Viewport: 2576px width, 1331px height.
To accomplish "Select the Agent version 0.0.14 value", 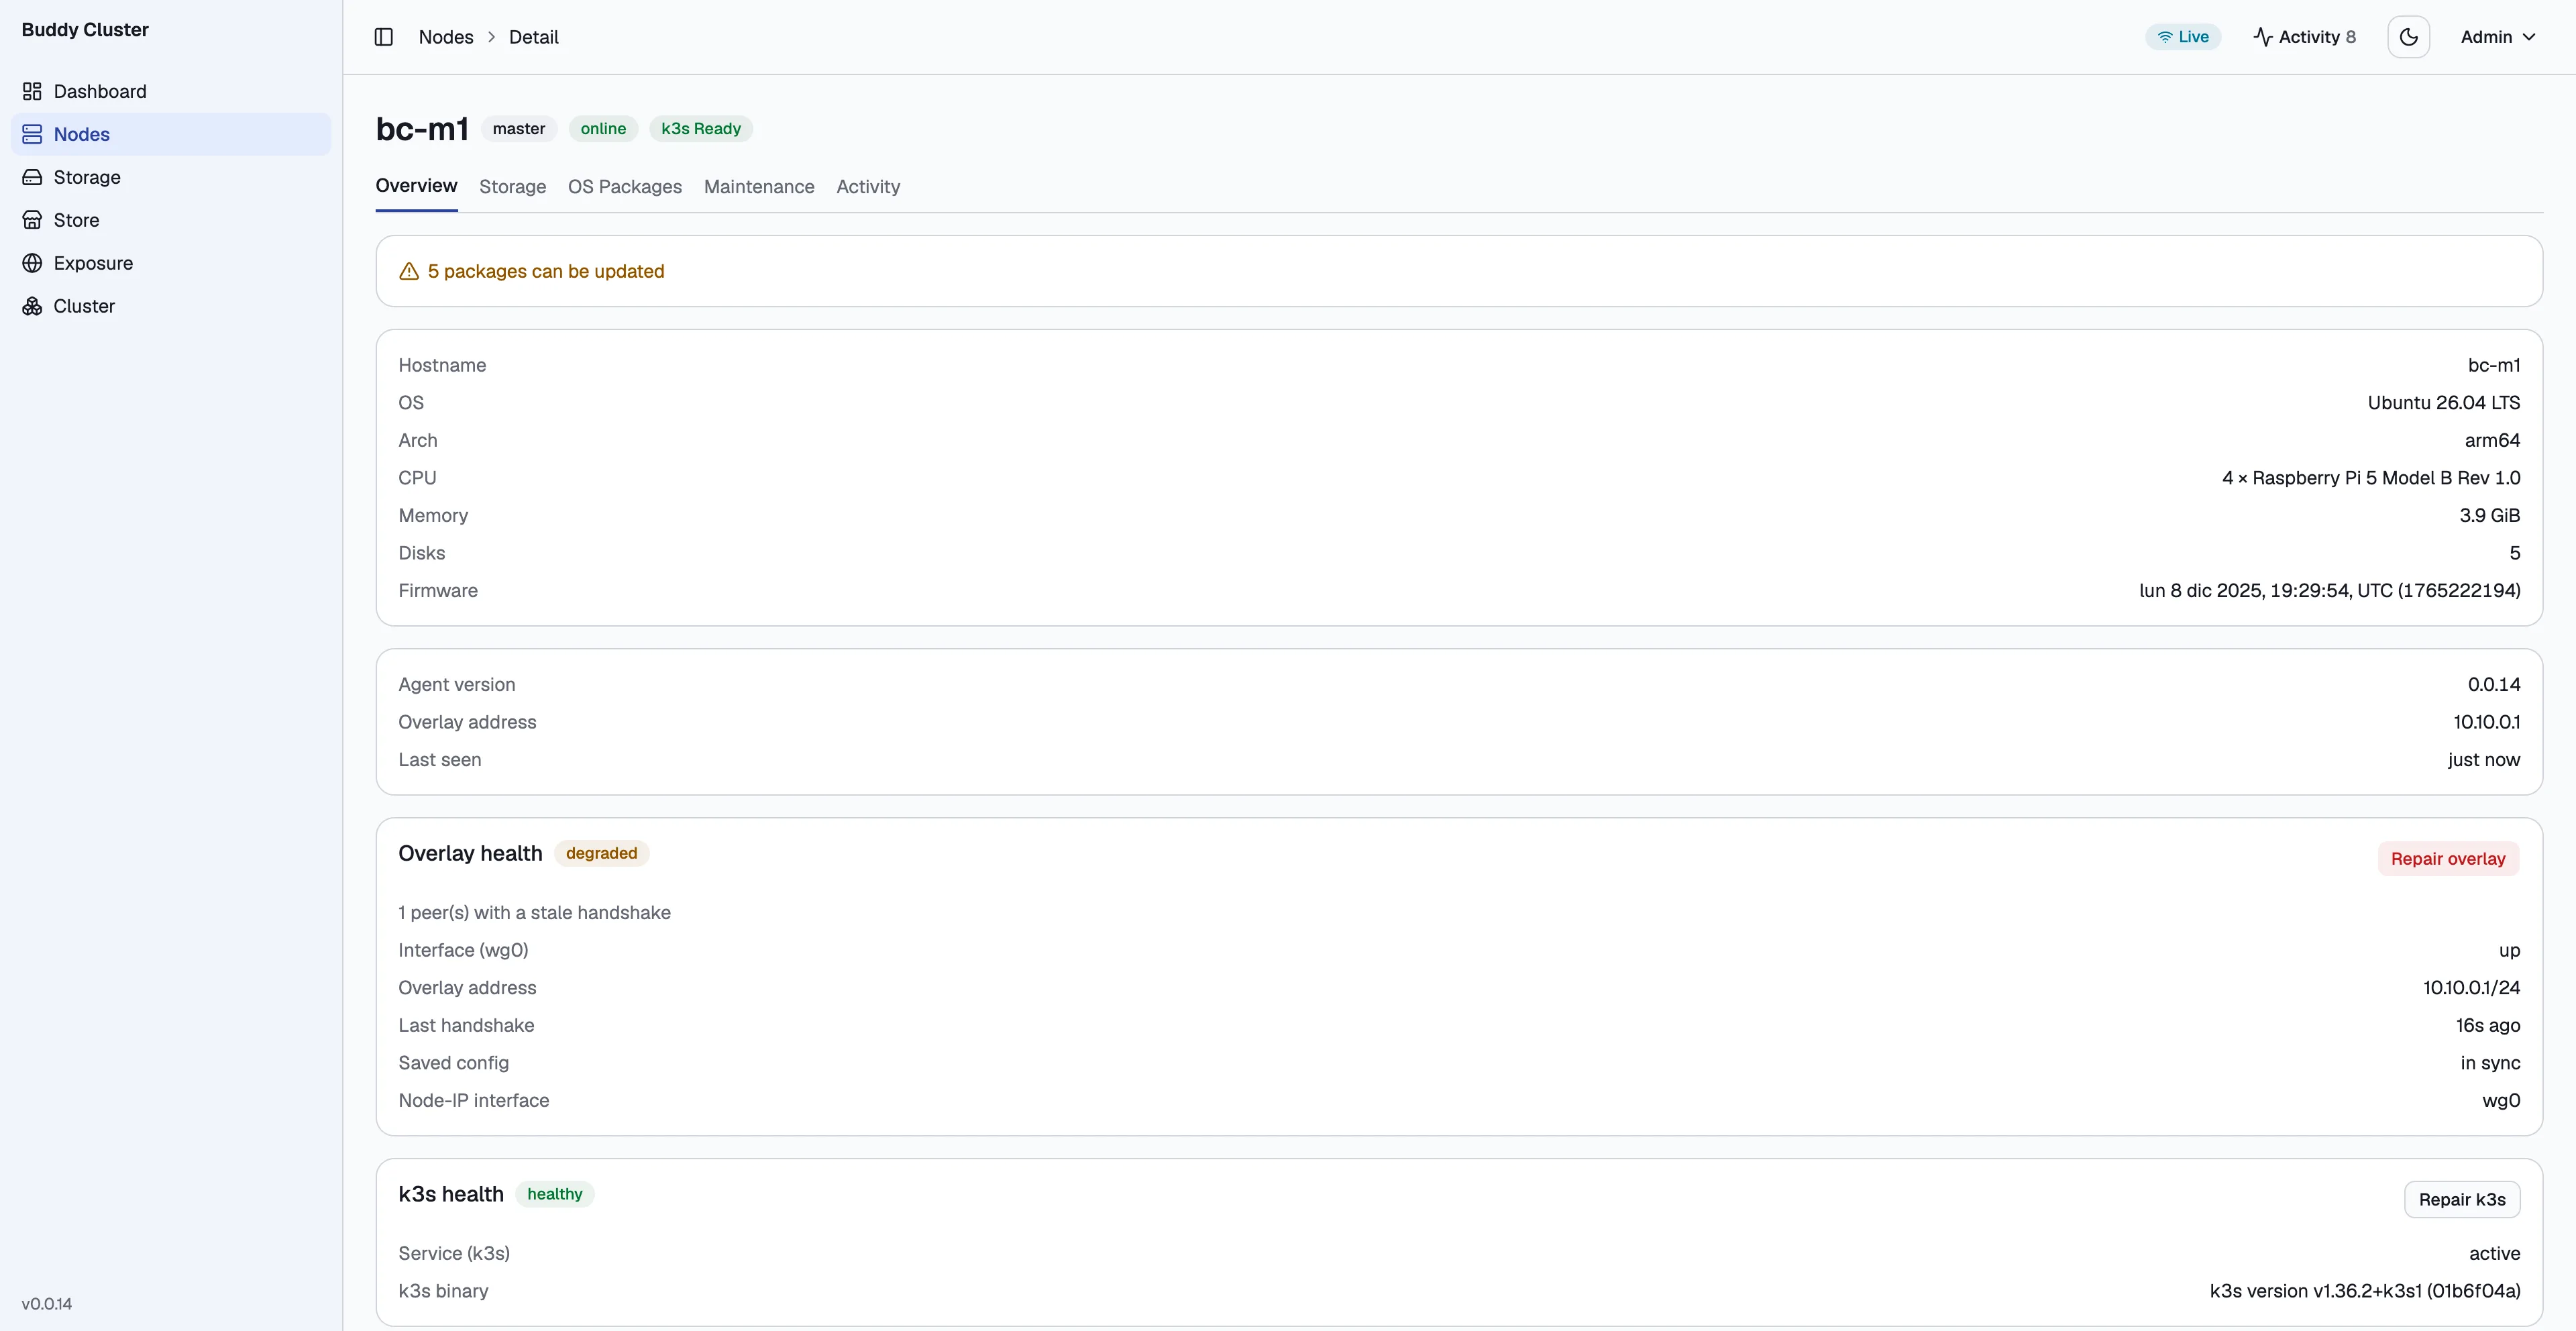I will pos(2494,685).
